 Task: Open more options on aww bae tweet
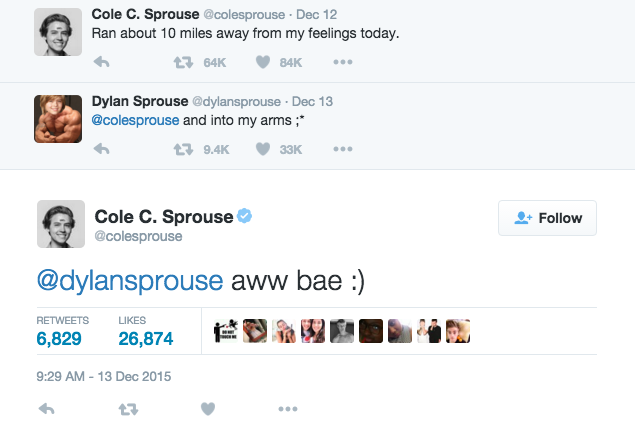click(x=288, y=409)
